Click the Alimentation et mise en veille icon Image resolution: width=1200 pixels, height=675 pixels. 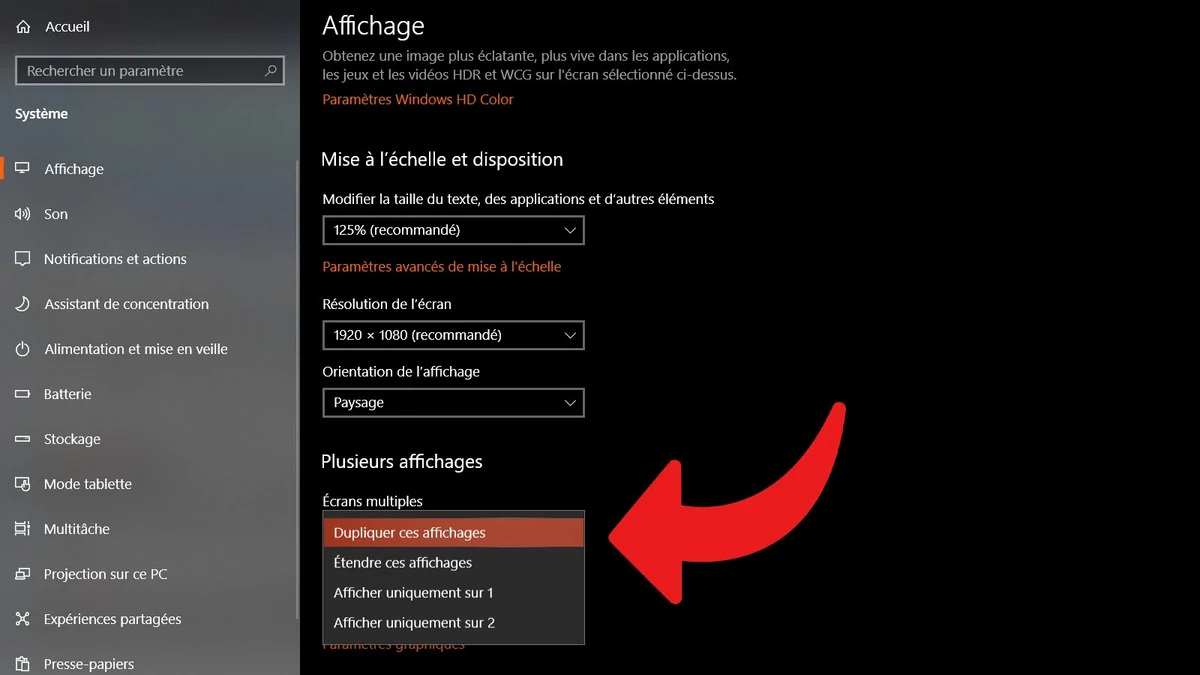[23, 349]
